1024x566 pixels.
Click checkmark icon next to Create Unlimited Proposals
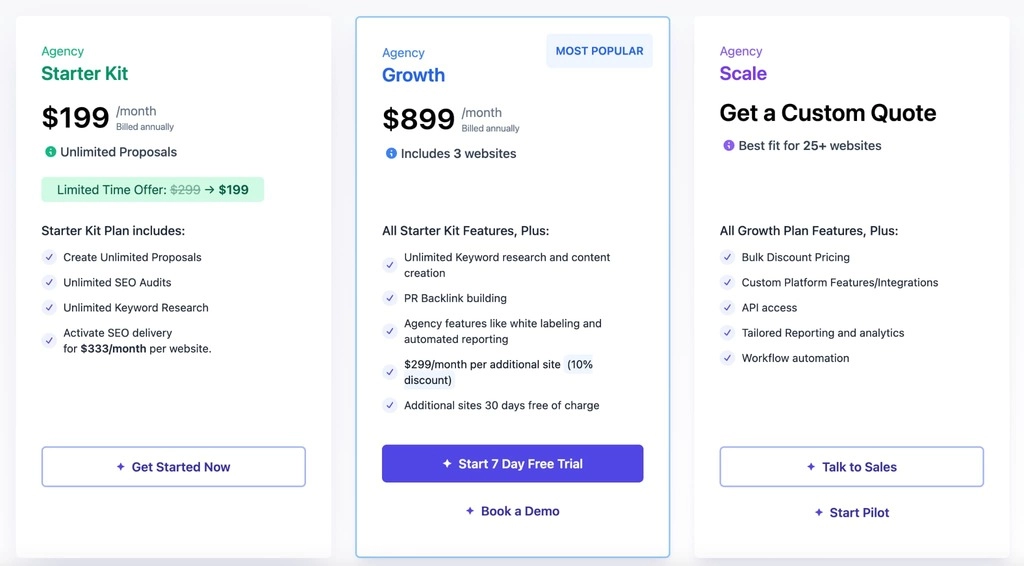pyautogui.click(x=49, y=257)
